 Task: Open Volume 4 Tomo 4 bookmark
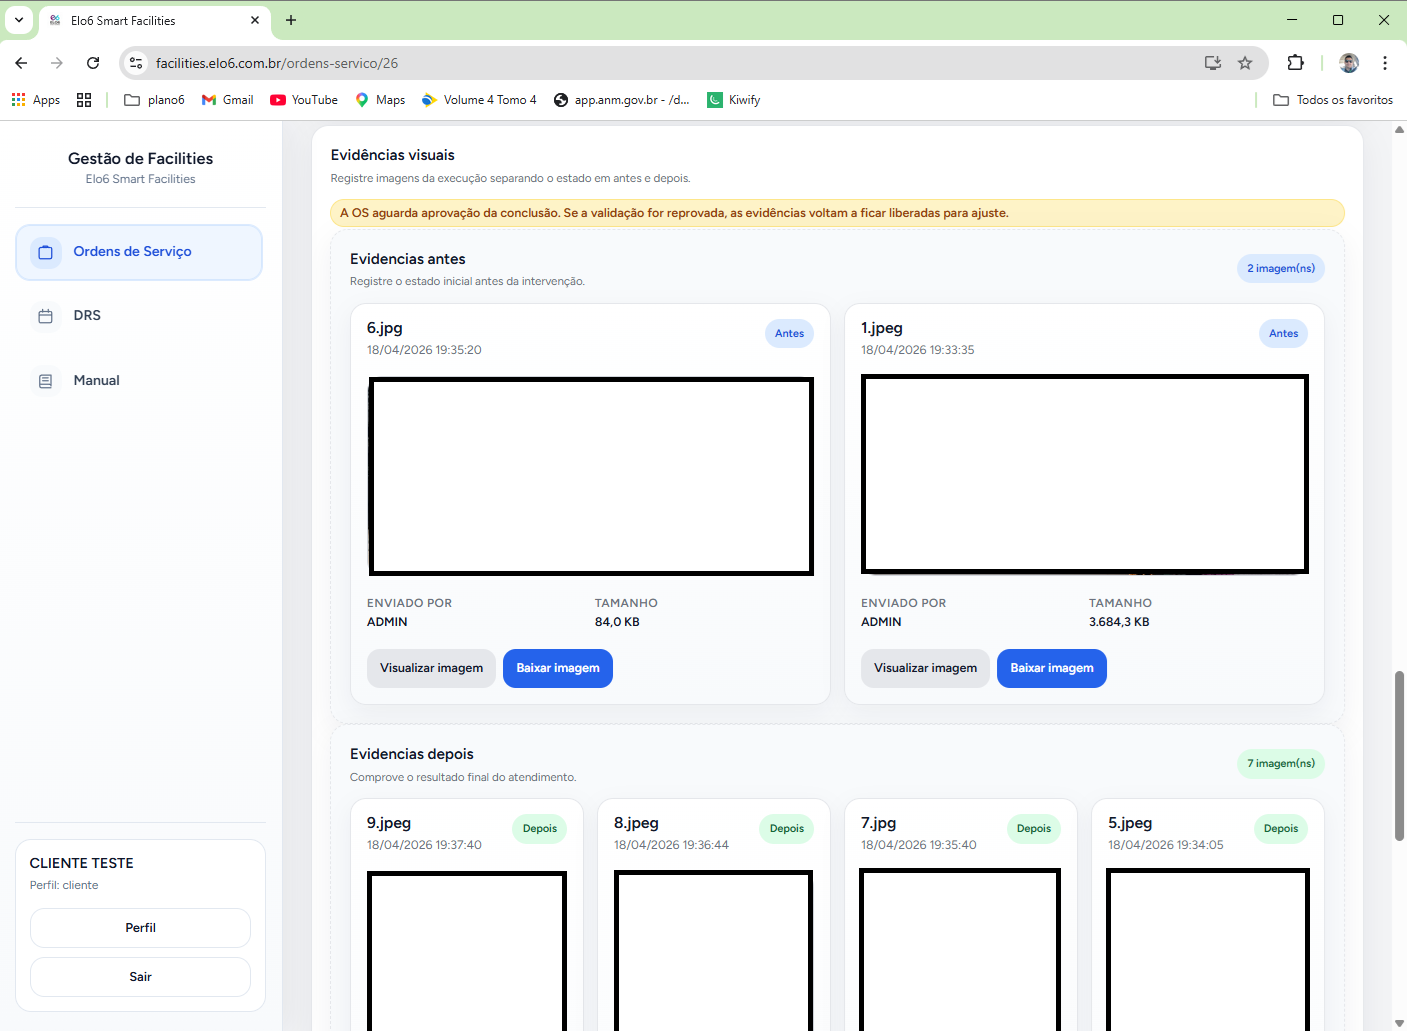[x=479, y=100]
